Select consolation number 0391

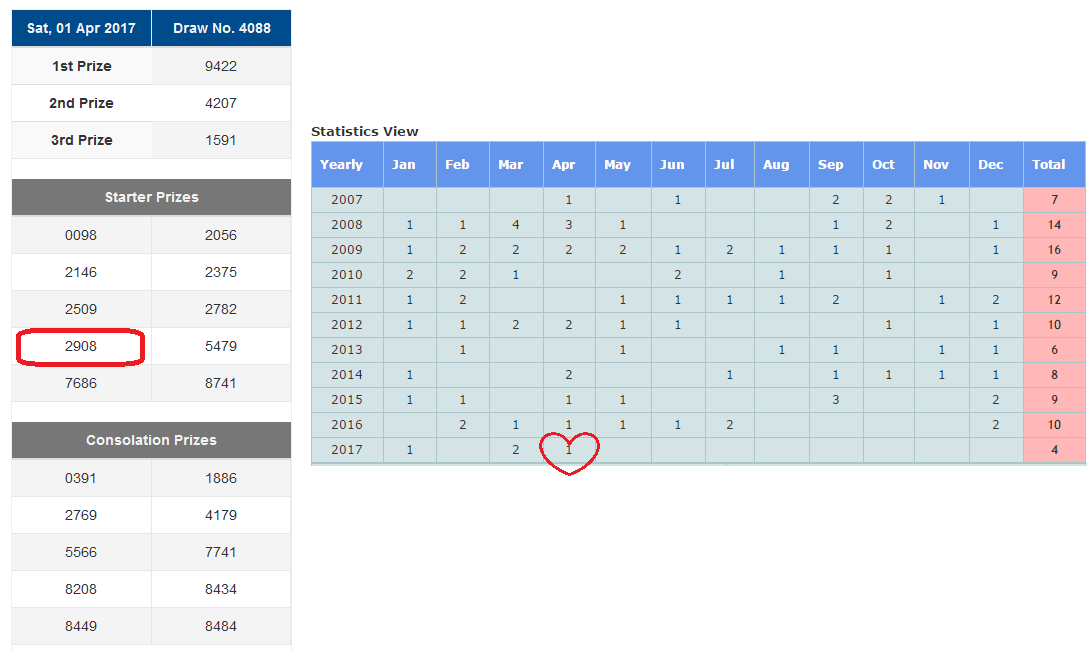[x=81, y=478]
